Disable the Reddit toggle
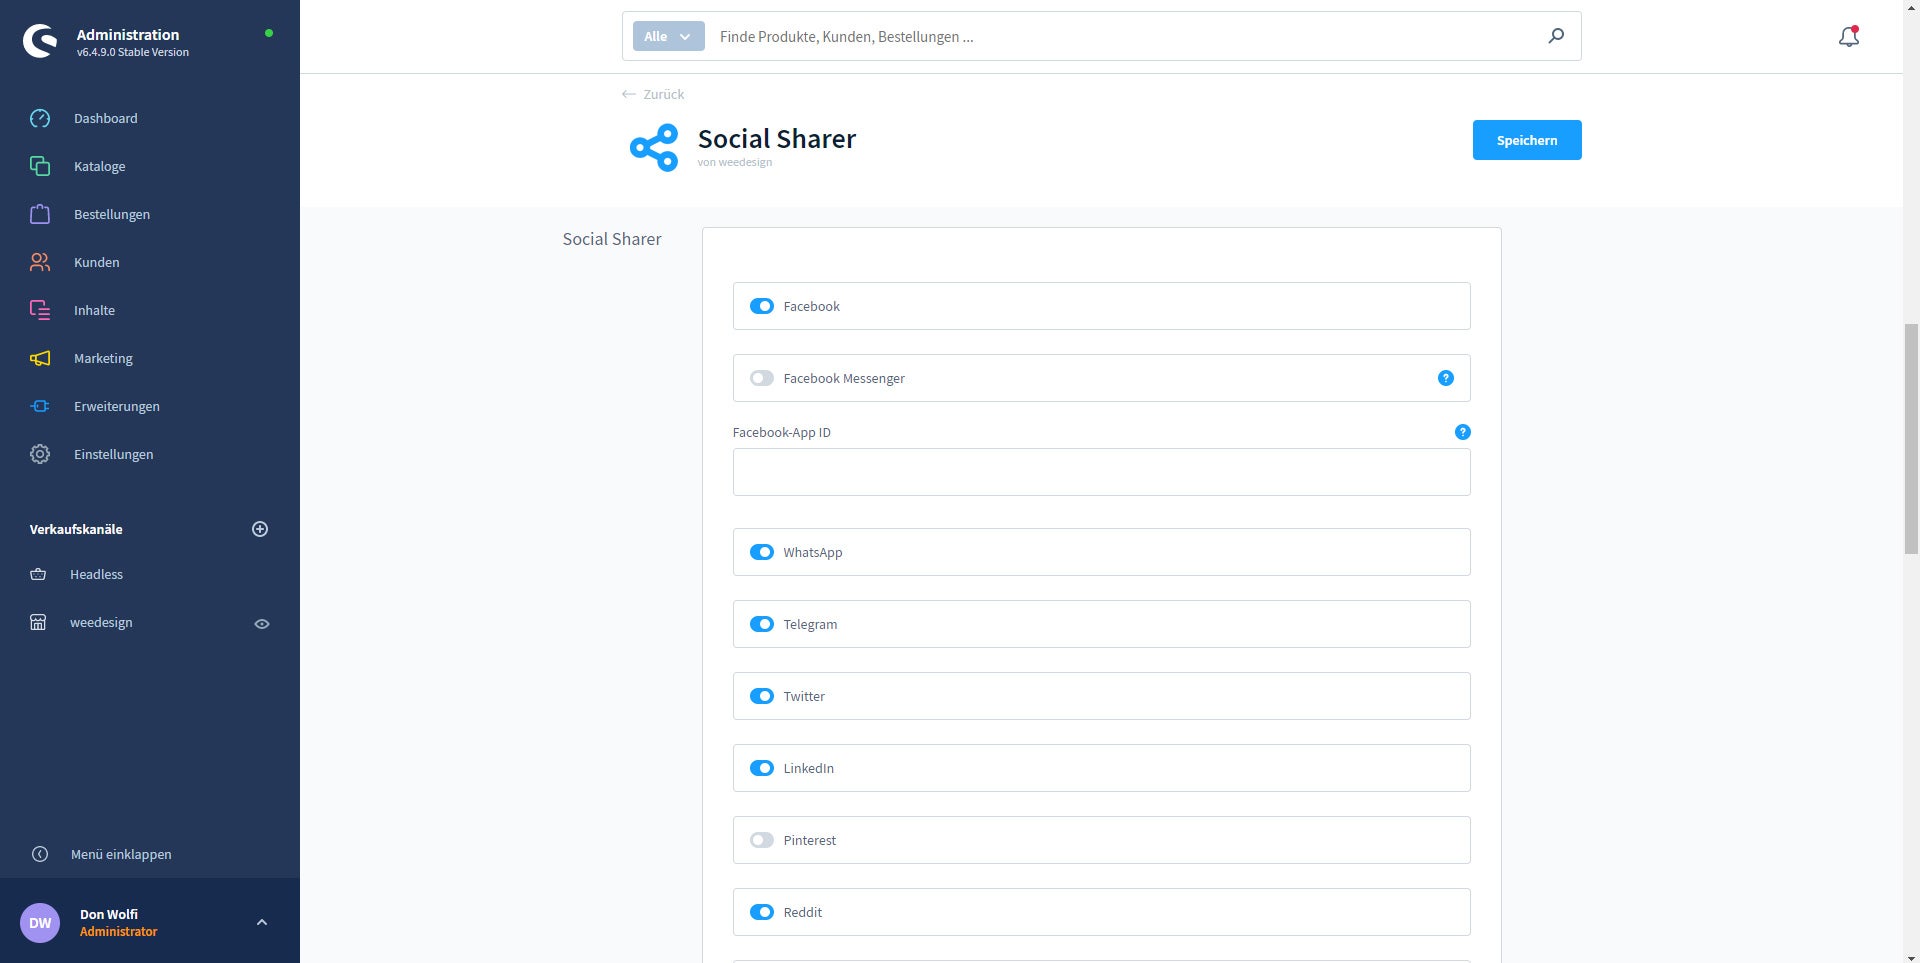1920x963 pixels. pos(762,912)
